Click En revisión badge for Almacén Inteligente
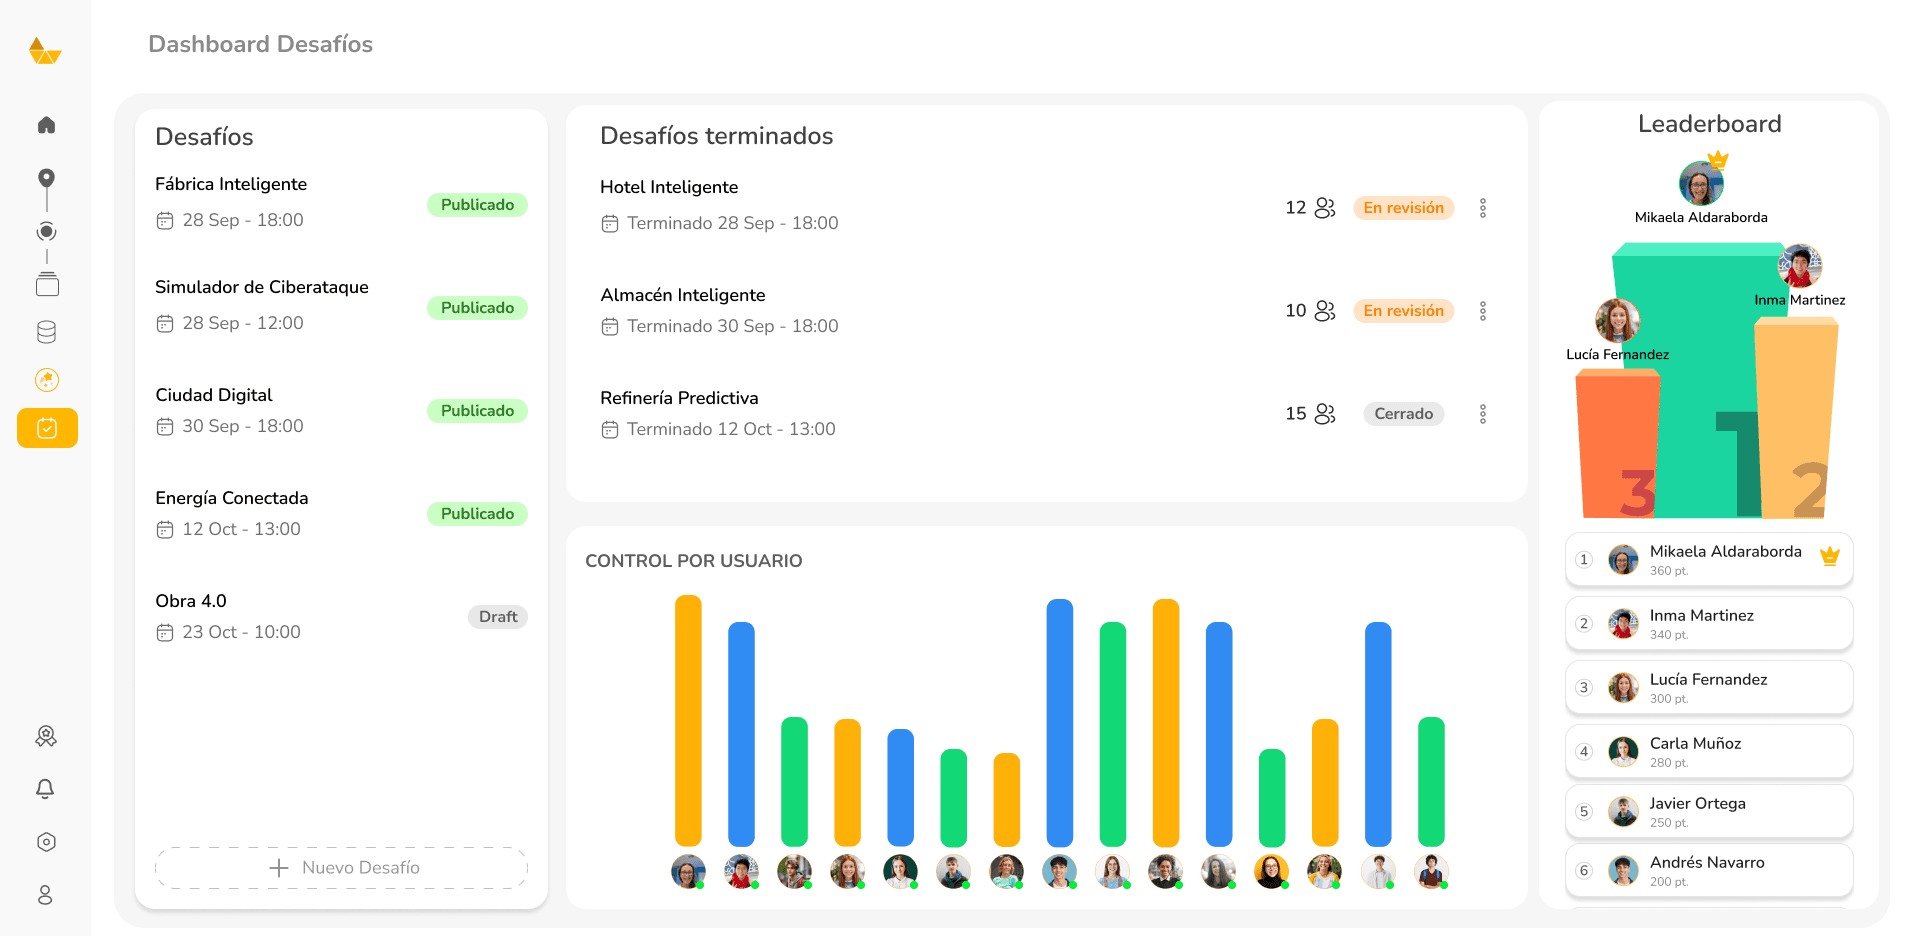 pyautogui.click(x=1404, y=311)
